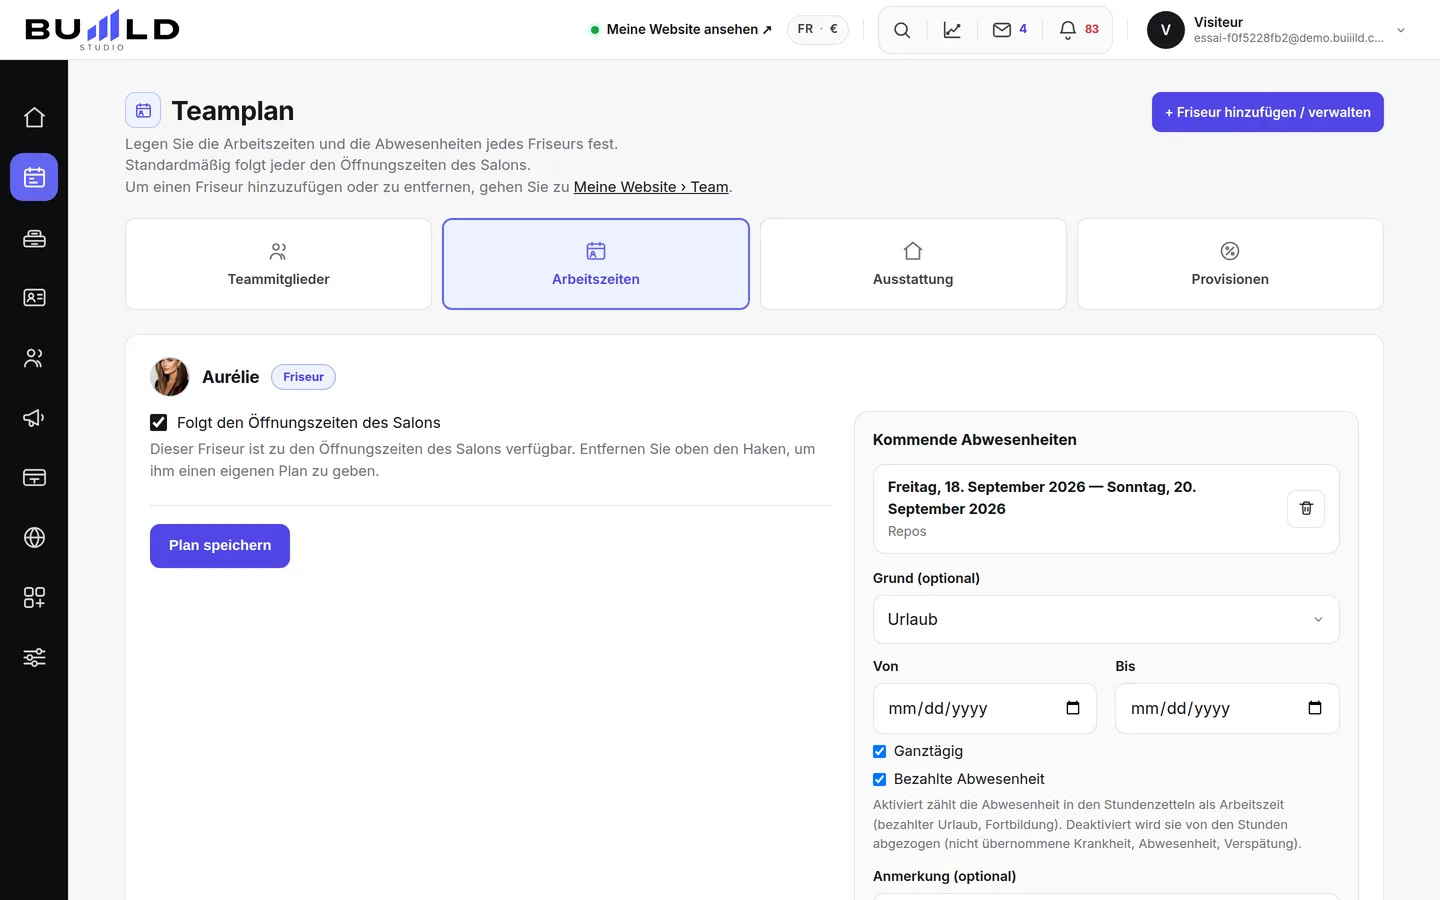The image size is (1440, 900).
Task: Open the Von date picker calendar icon
Action: point(1073,708)
